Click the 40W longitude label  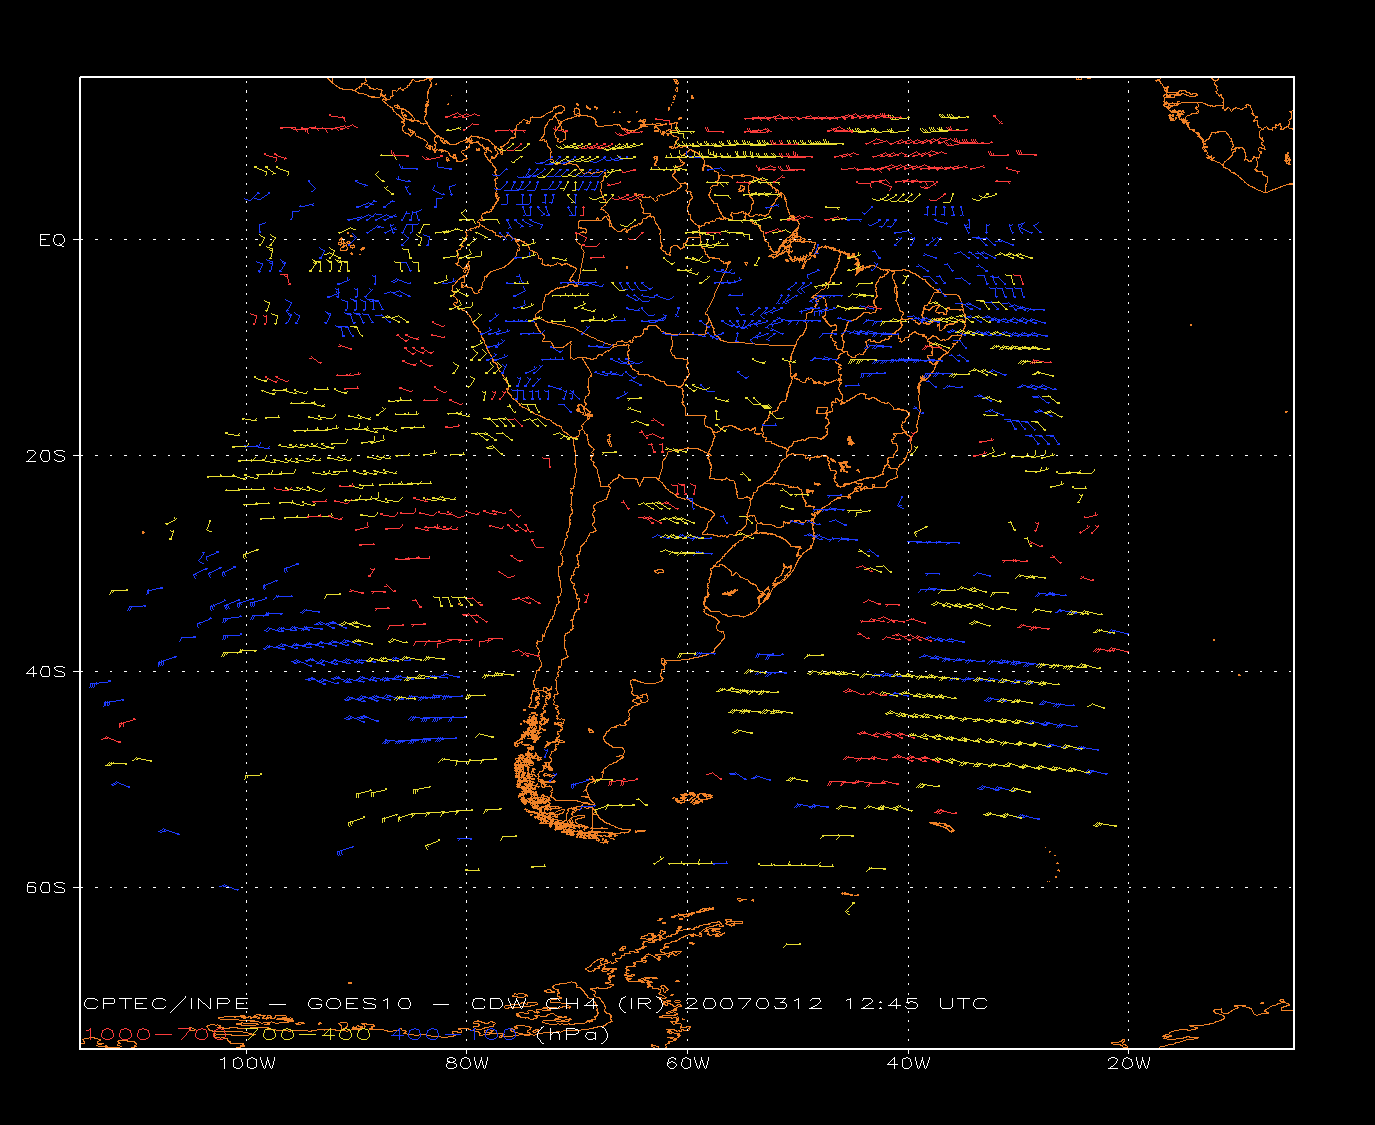(908, 1063)
